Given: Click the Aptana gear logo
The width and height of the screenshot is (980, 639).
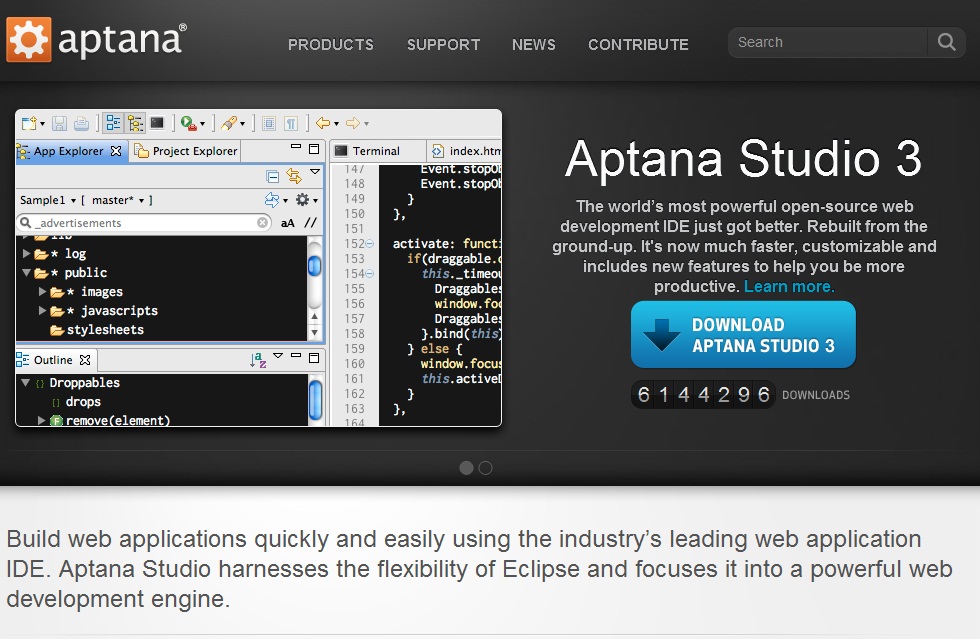Looking at the screenshot, I should 29,39.
